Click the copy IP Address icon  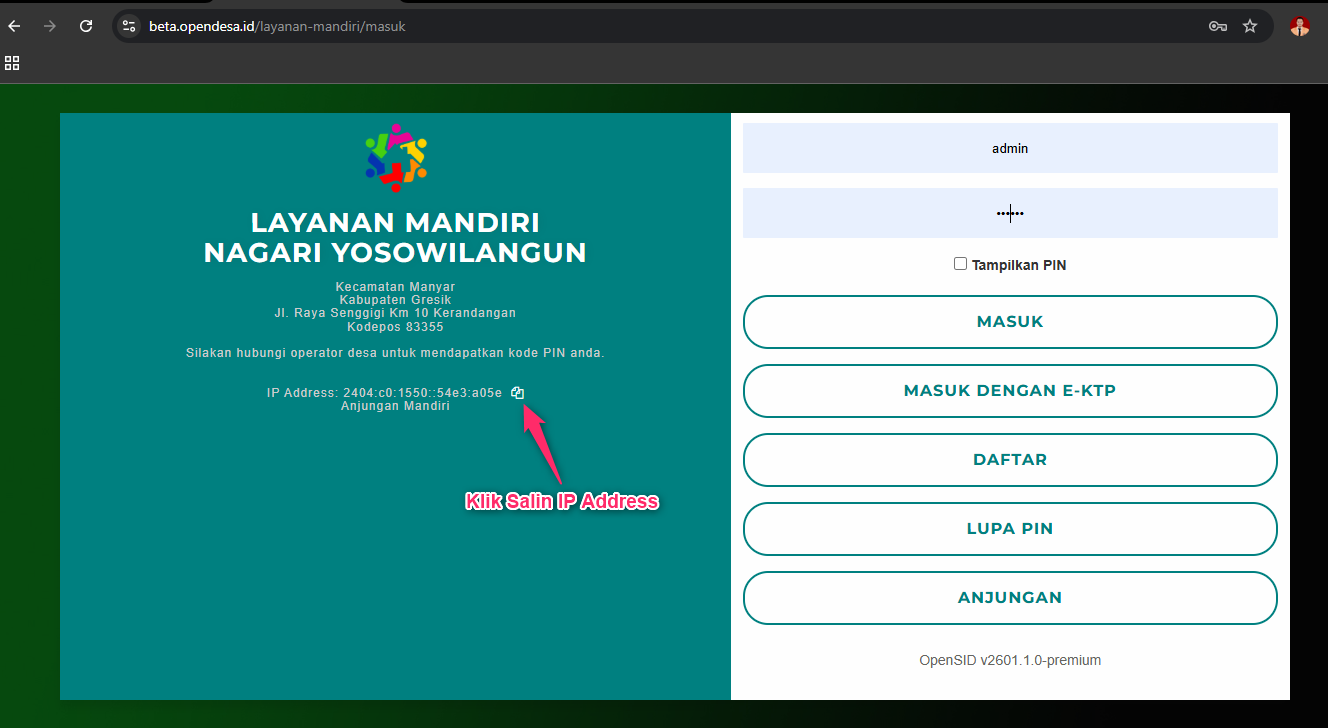point(517,393)
